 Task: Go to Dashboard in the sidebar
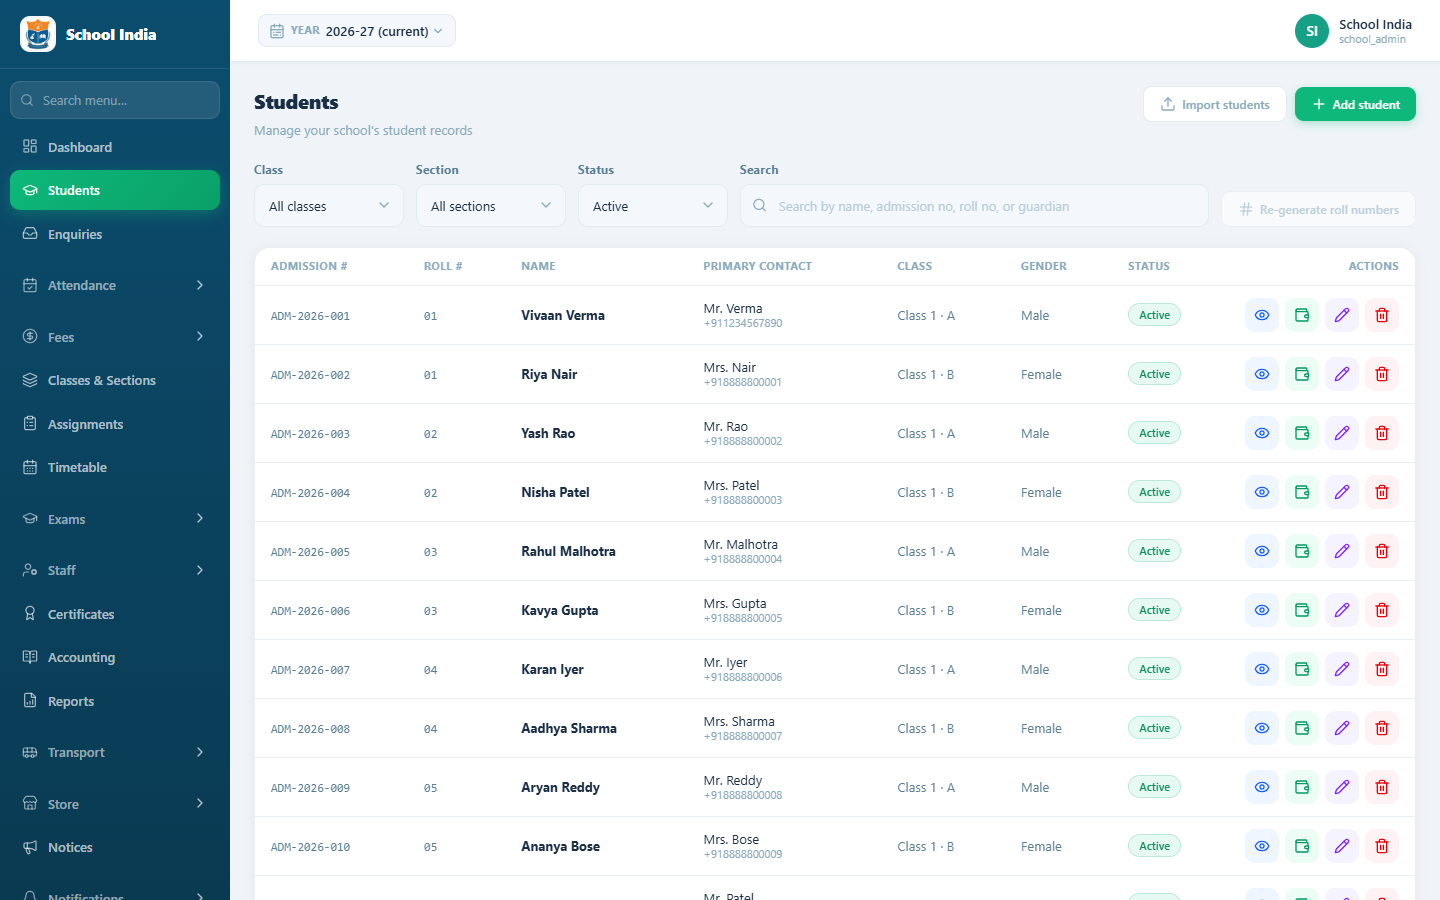tap(115, 147)
